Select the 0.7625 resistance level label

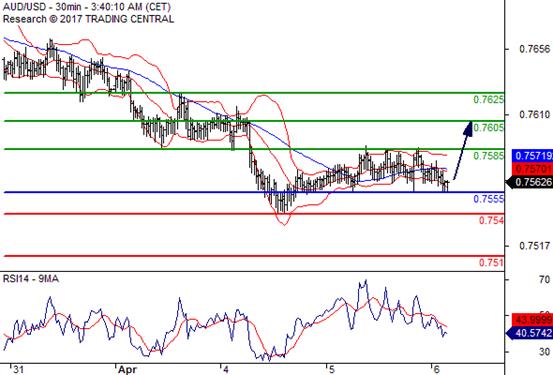pyautogui.click(x=488, y=99)
